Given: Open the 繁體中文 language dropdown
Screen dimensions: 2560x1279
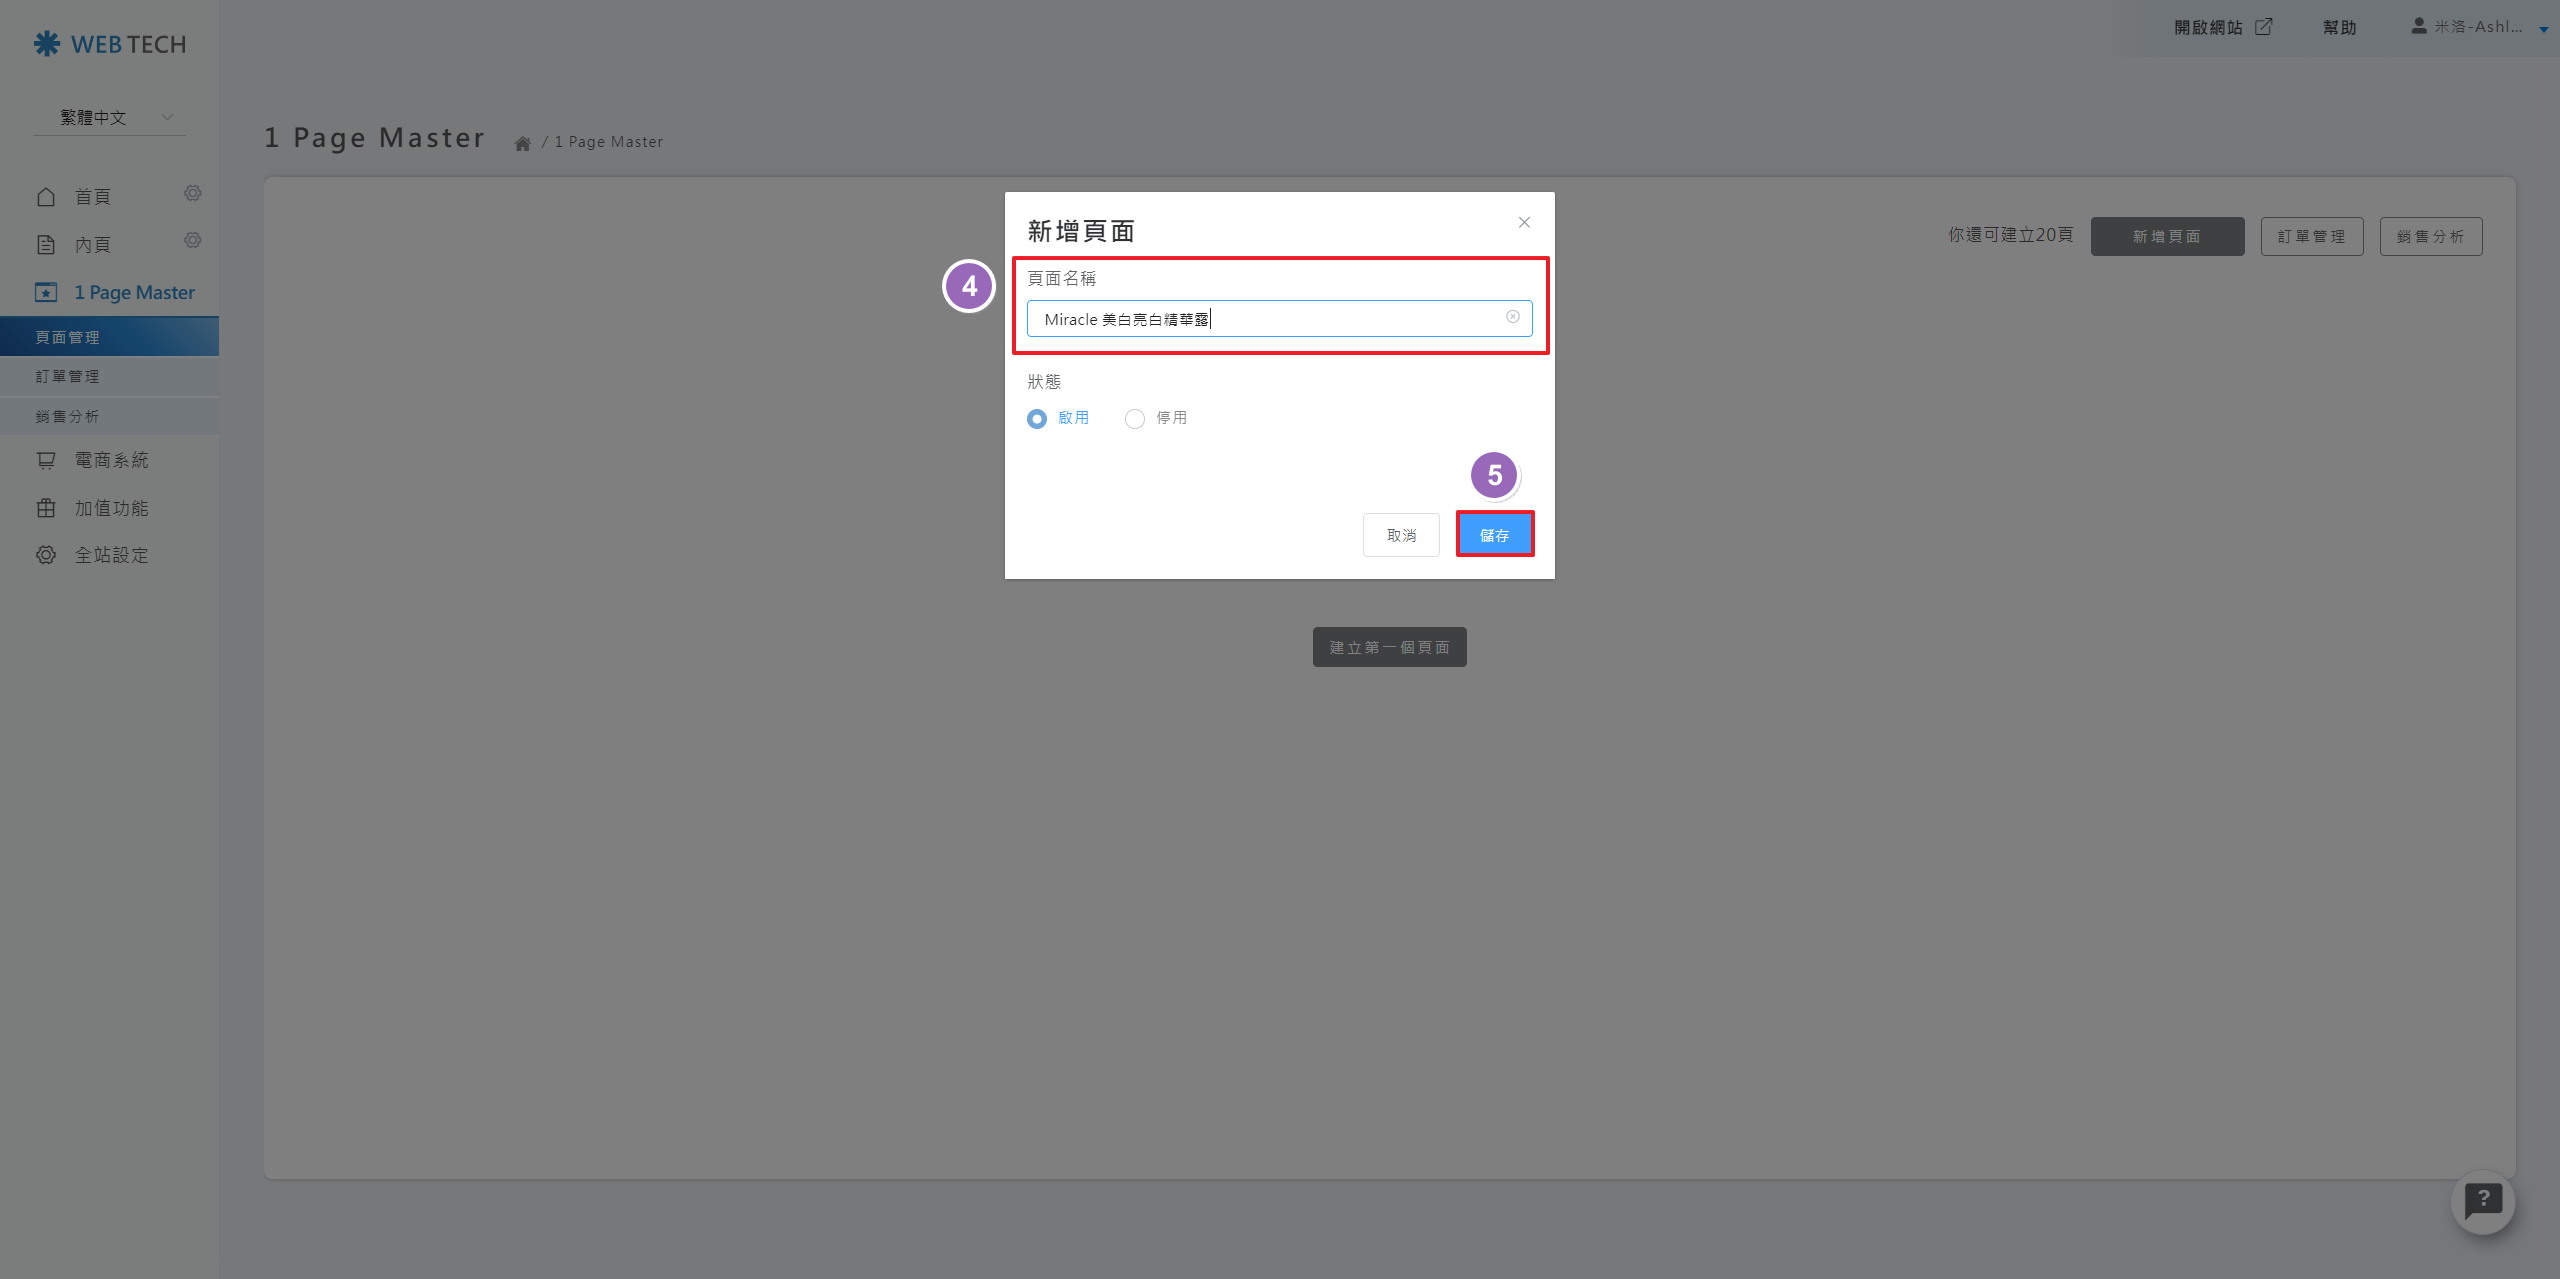Looking at the screenshot, I should (x=110, y=117).
